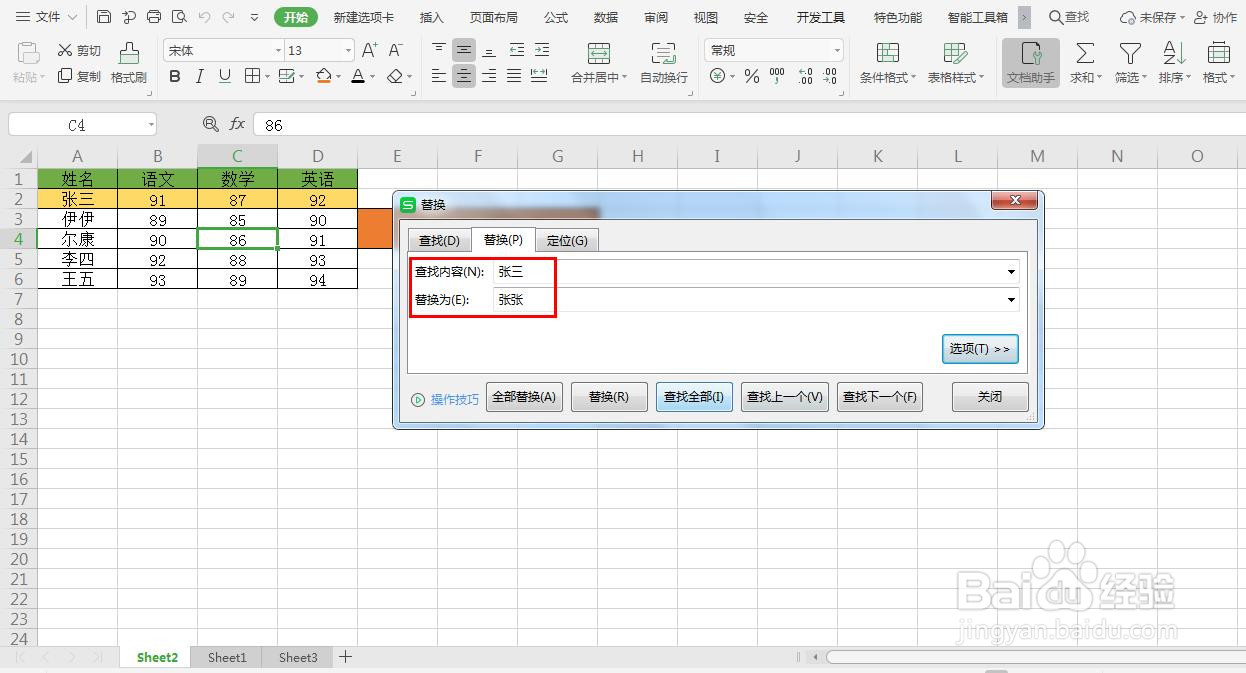Click the thousands separator icon
The height and width of the screenshot is (673, 1246).
[777, 76]
